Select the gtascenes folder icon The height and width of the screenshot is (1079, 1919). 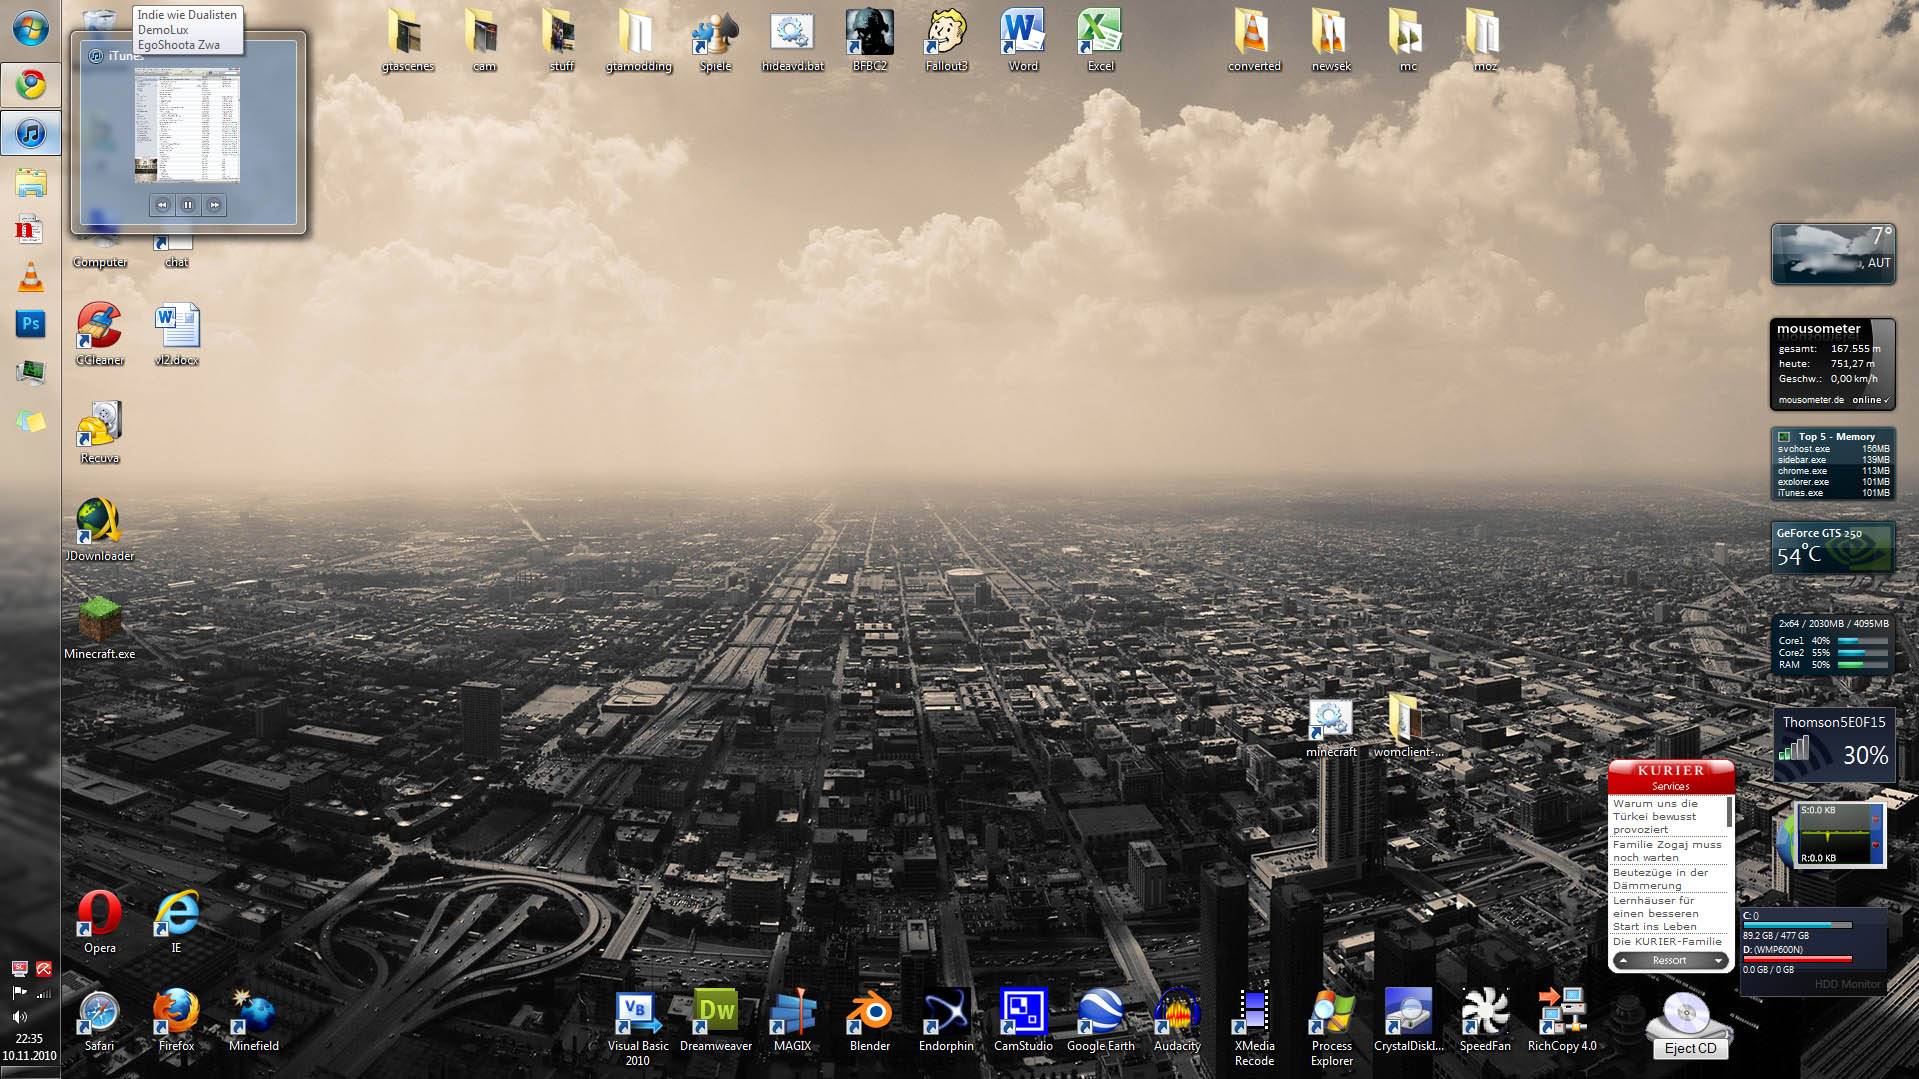click(x=408, y=41)
